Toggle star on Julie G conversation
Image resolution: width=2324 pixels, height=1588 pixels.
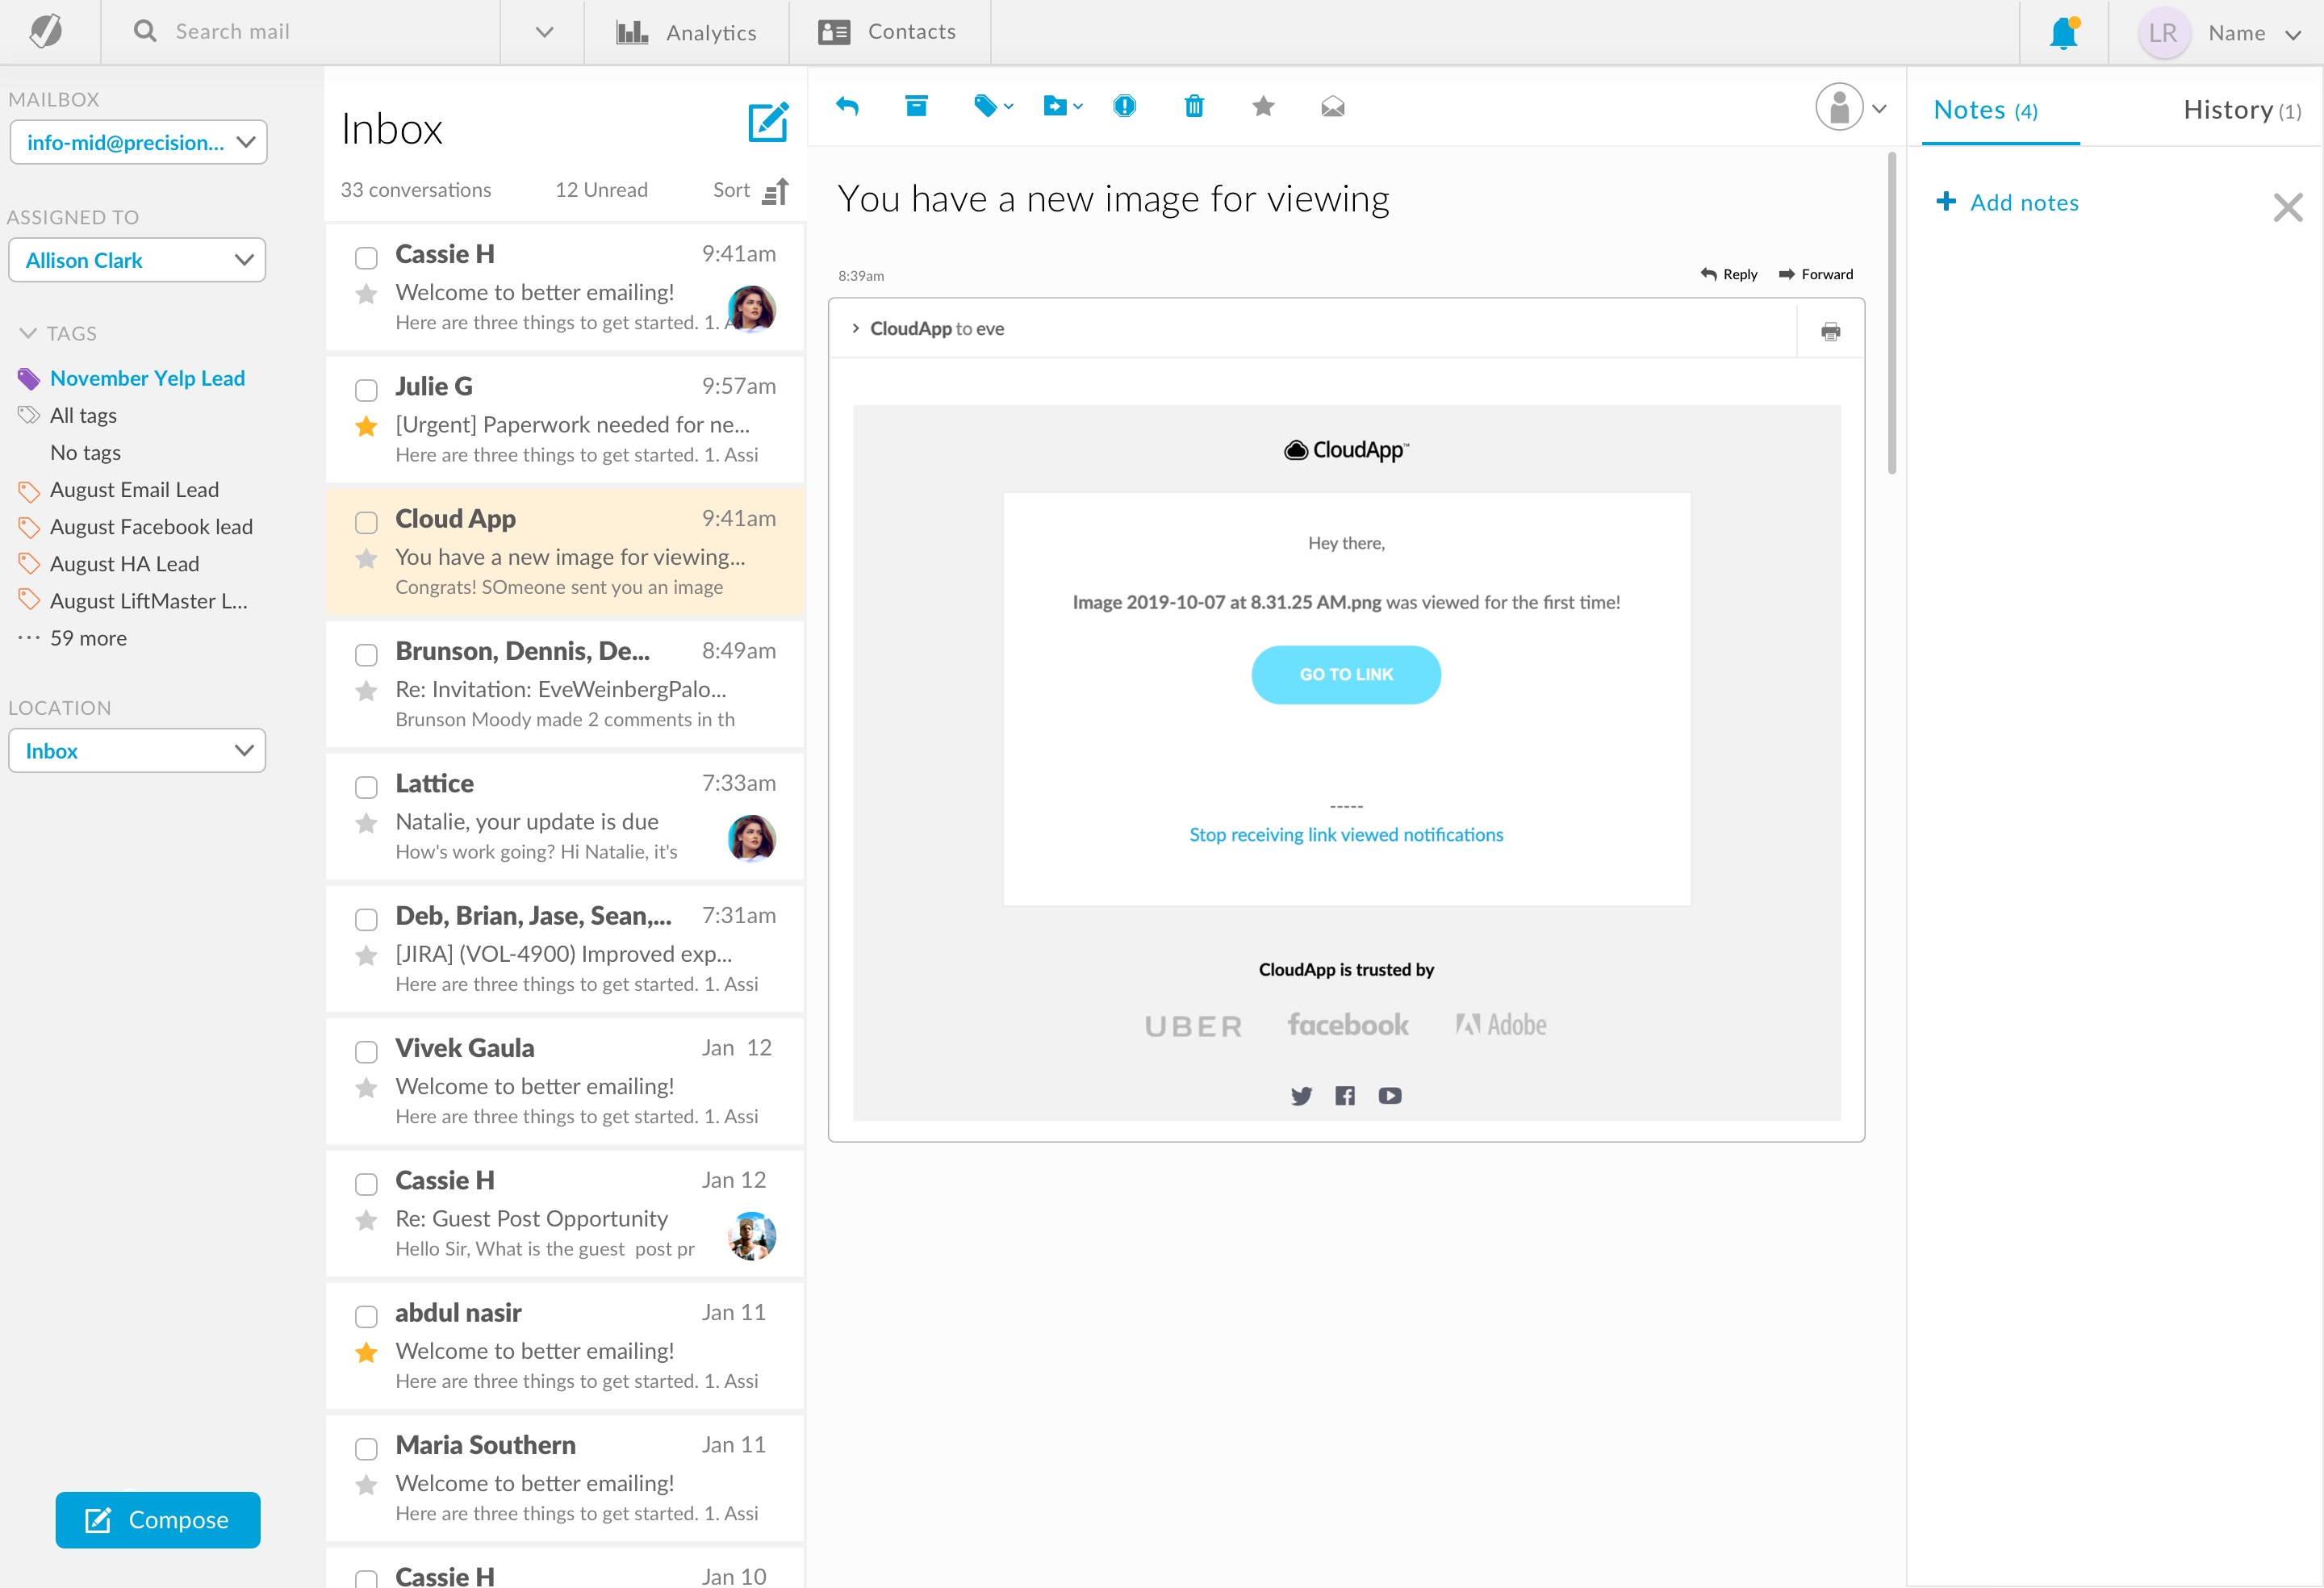[366, 427]
